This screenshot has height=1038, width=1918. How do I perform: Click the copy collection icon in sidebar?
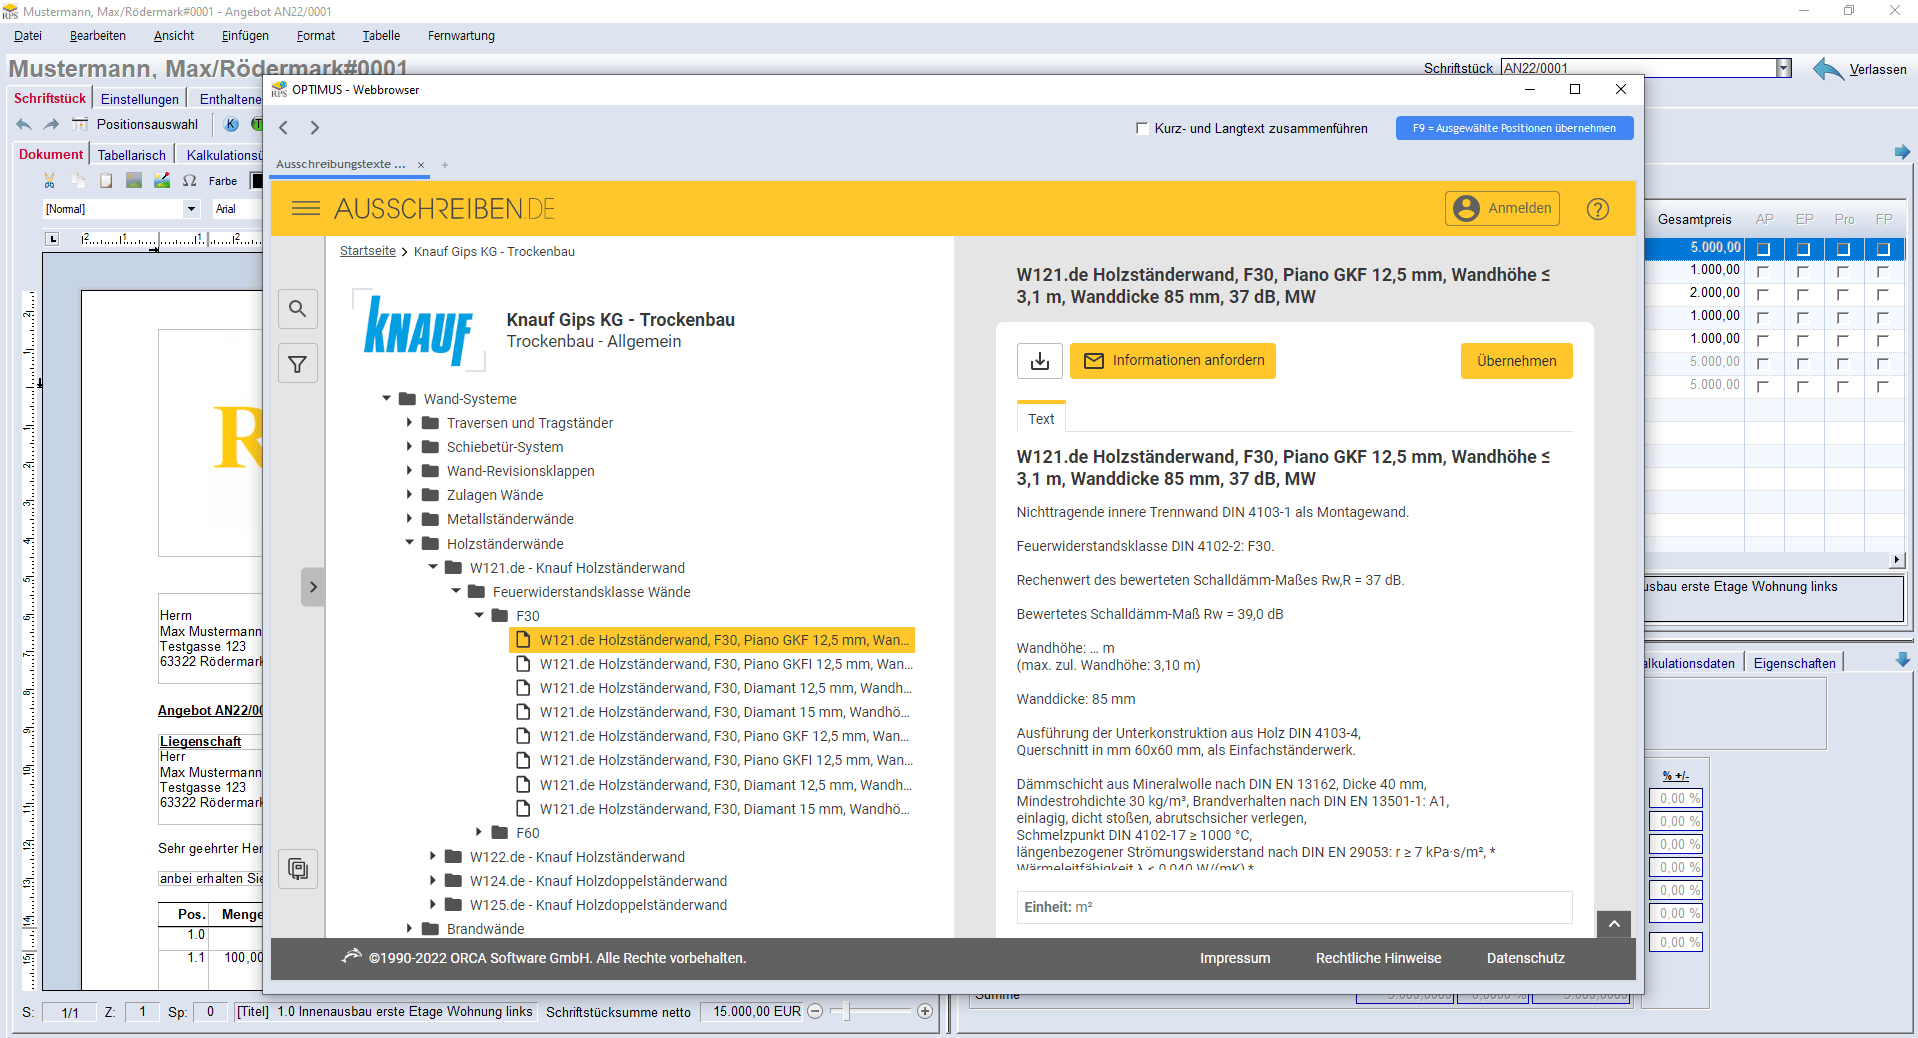(297, 868)
